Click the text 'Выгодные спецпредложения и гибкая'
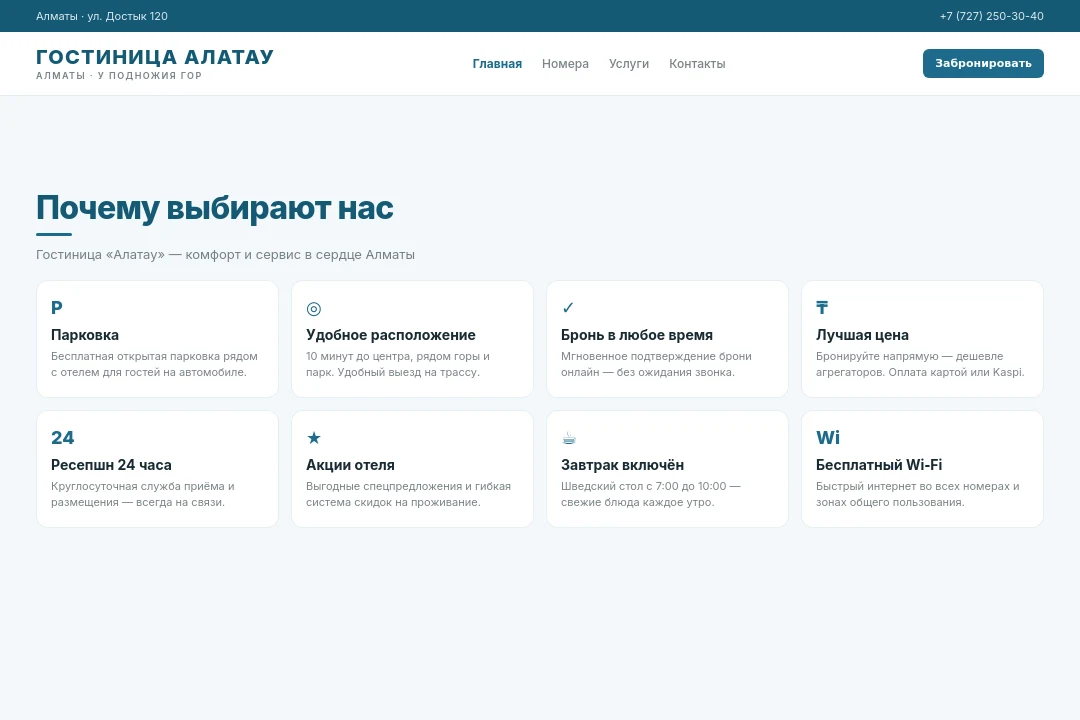The width and height of the screenshot is (1080, 720). [x=408, y=486]
